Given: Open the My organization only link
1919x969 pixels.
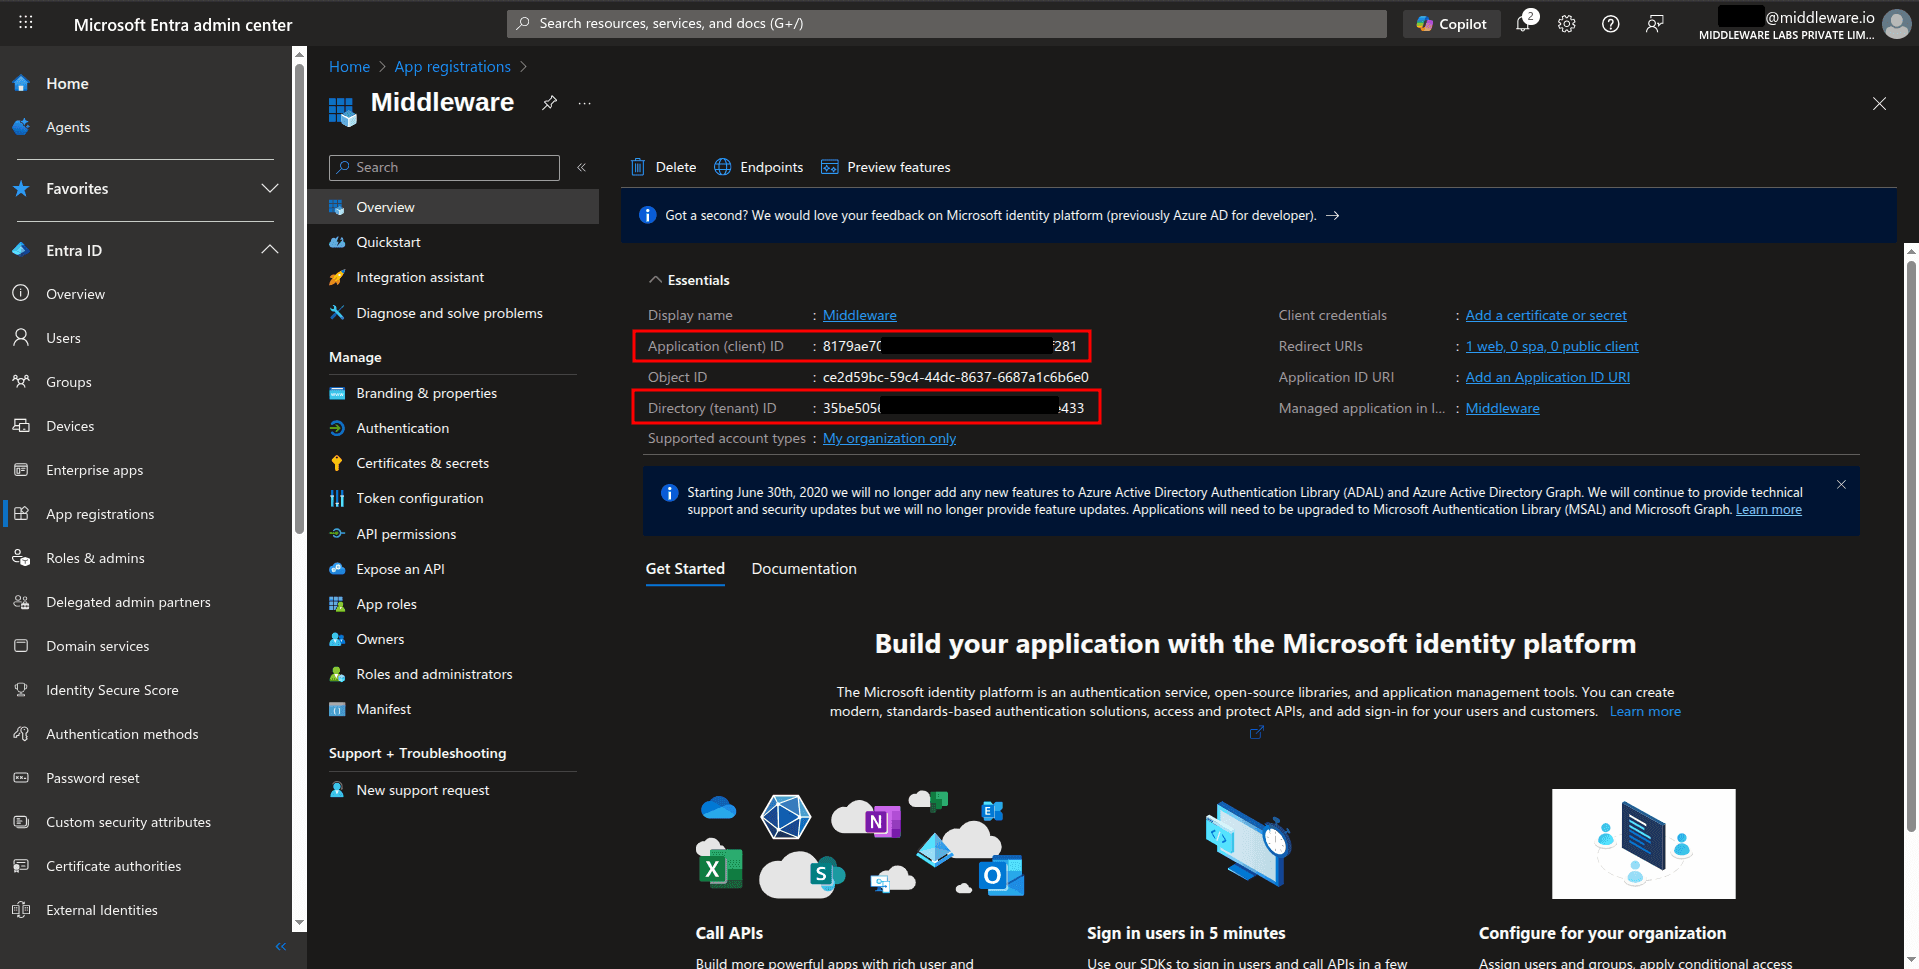Looking at the screenshot, I should pyautogui.click(x=888, y=438).
